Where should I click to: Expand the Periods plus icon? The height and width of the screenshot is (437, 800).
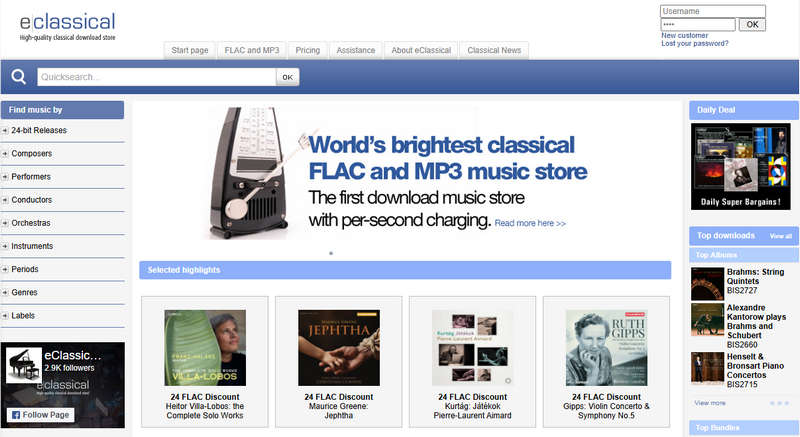coord(5,269)
